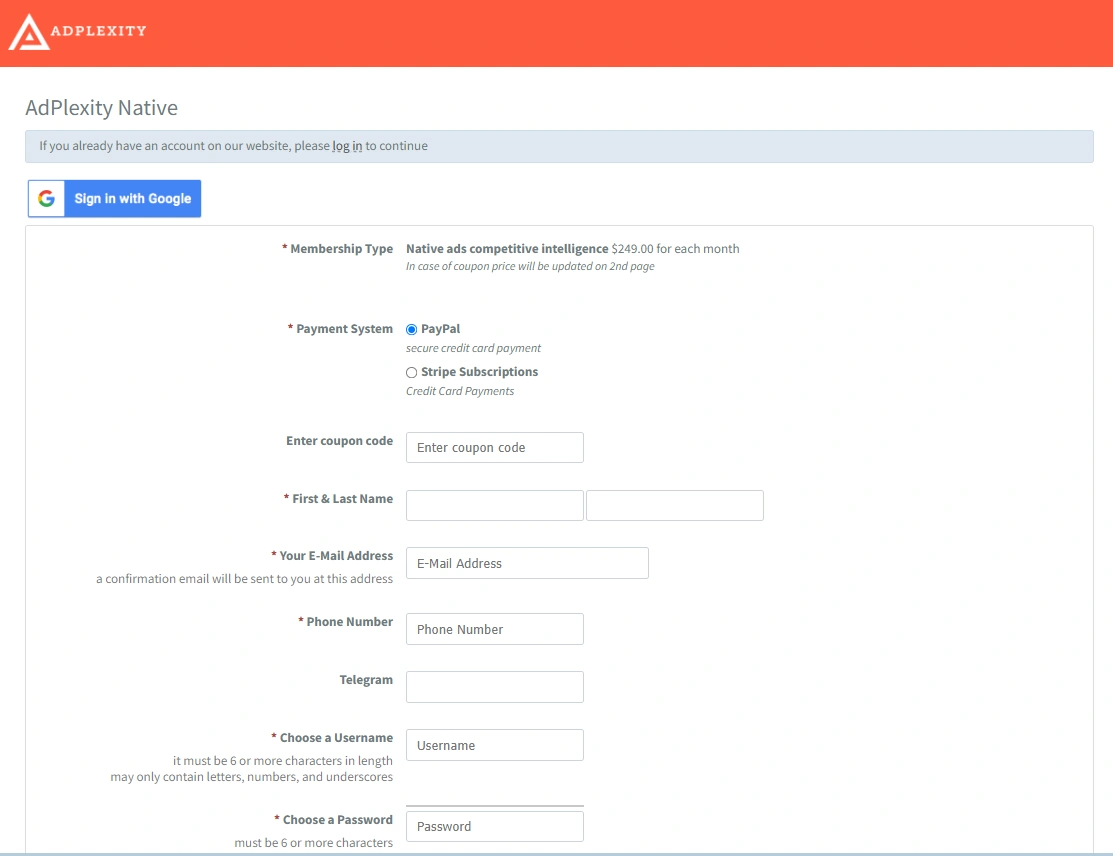Select the Telegram input field

point(495,687)
